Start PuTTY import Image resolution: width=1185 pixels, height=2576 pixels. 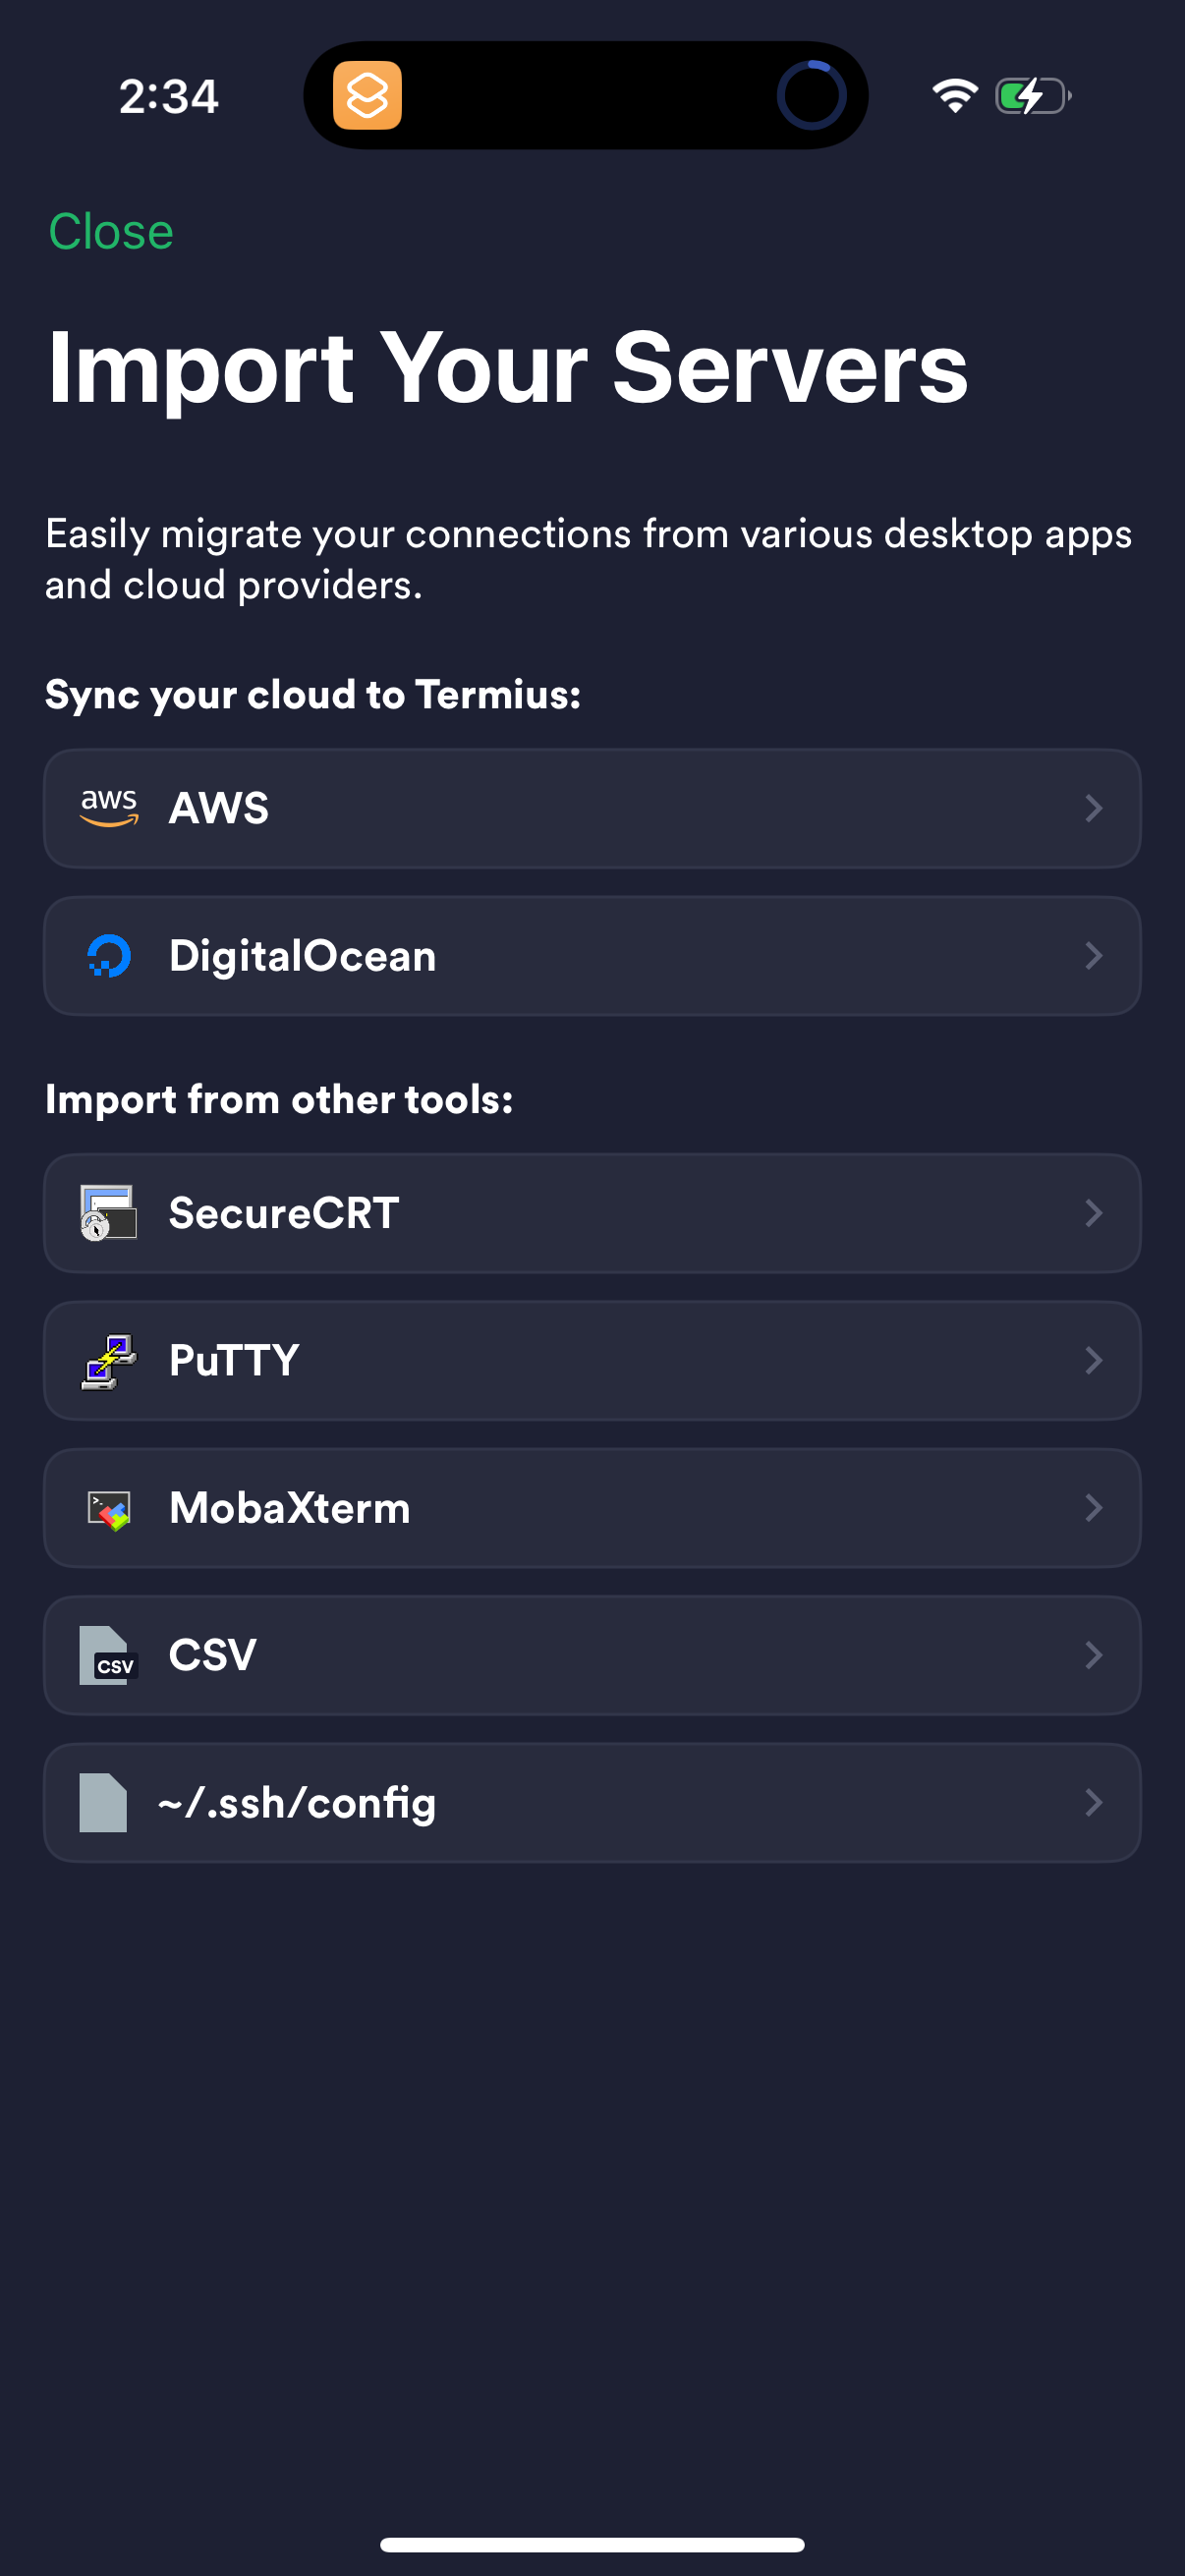592,1360
